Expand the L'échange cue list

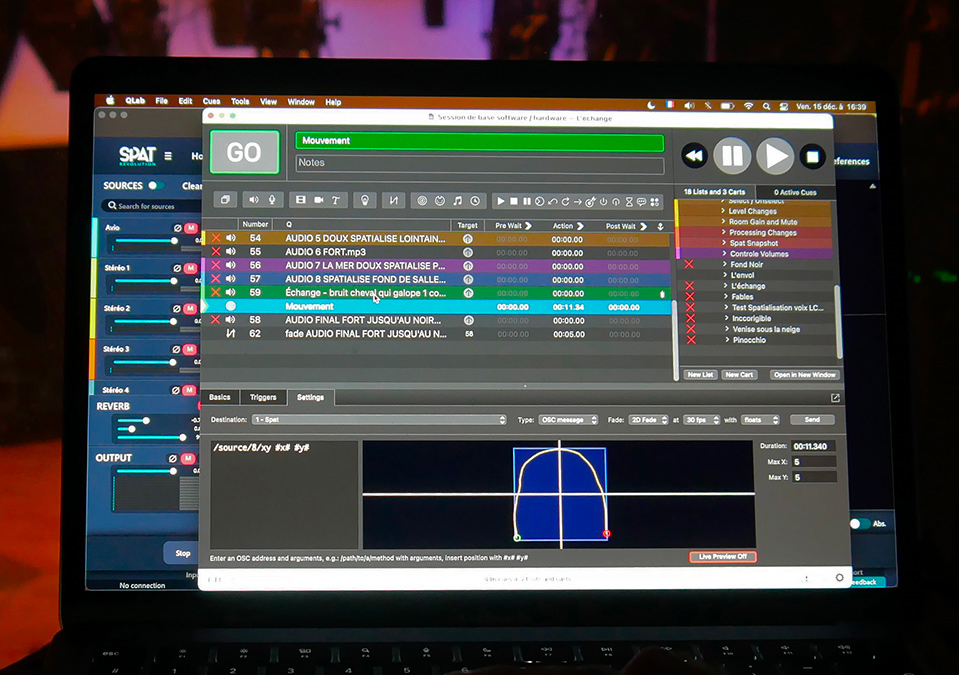[726, 286]
